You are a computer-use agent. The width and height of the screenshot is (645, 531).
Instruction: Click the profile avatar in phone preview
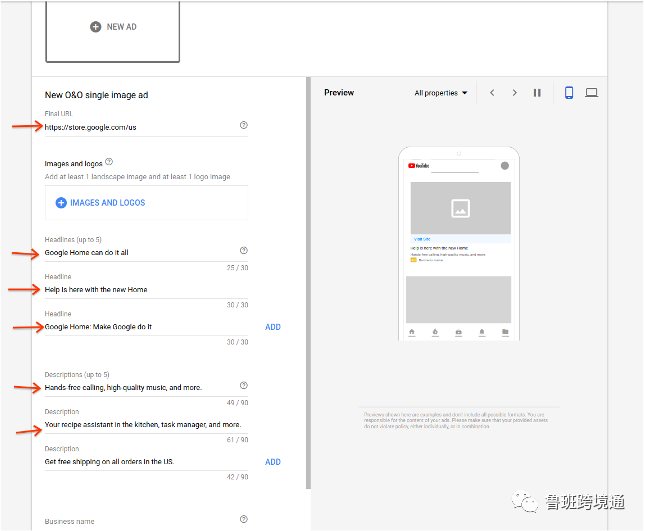click(x=505, y=166)
